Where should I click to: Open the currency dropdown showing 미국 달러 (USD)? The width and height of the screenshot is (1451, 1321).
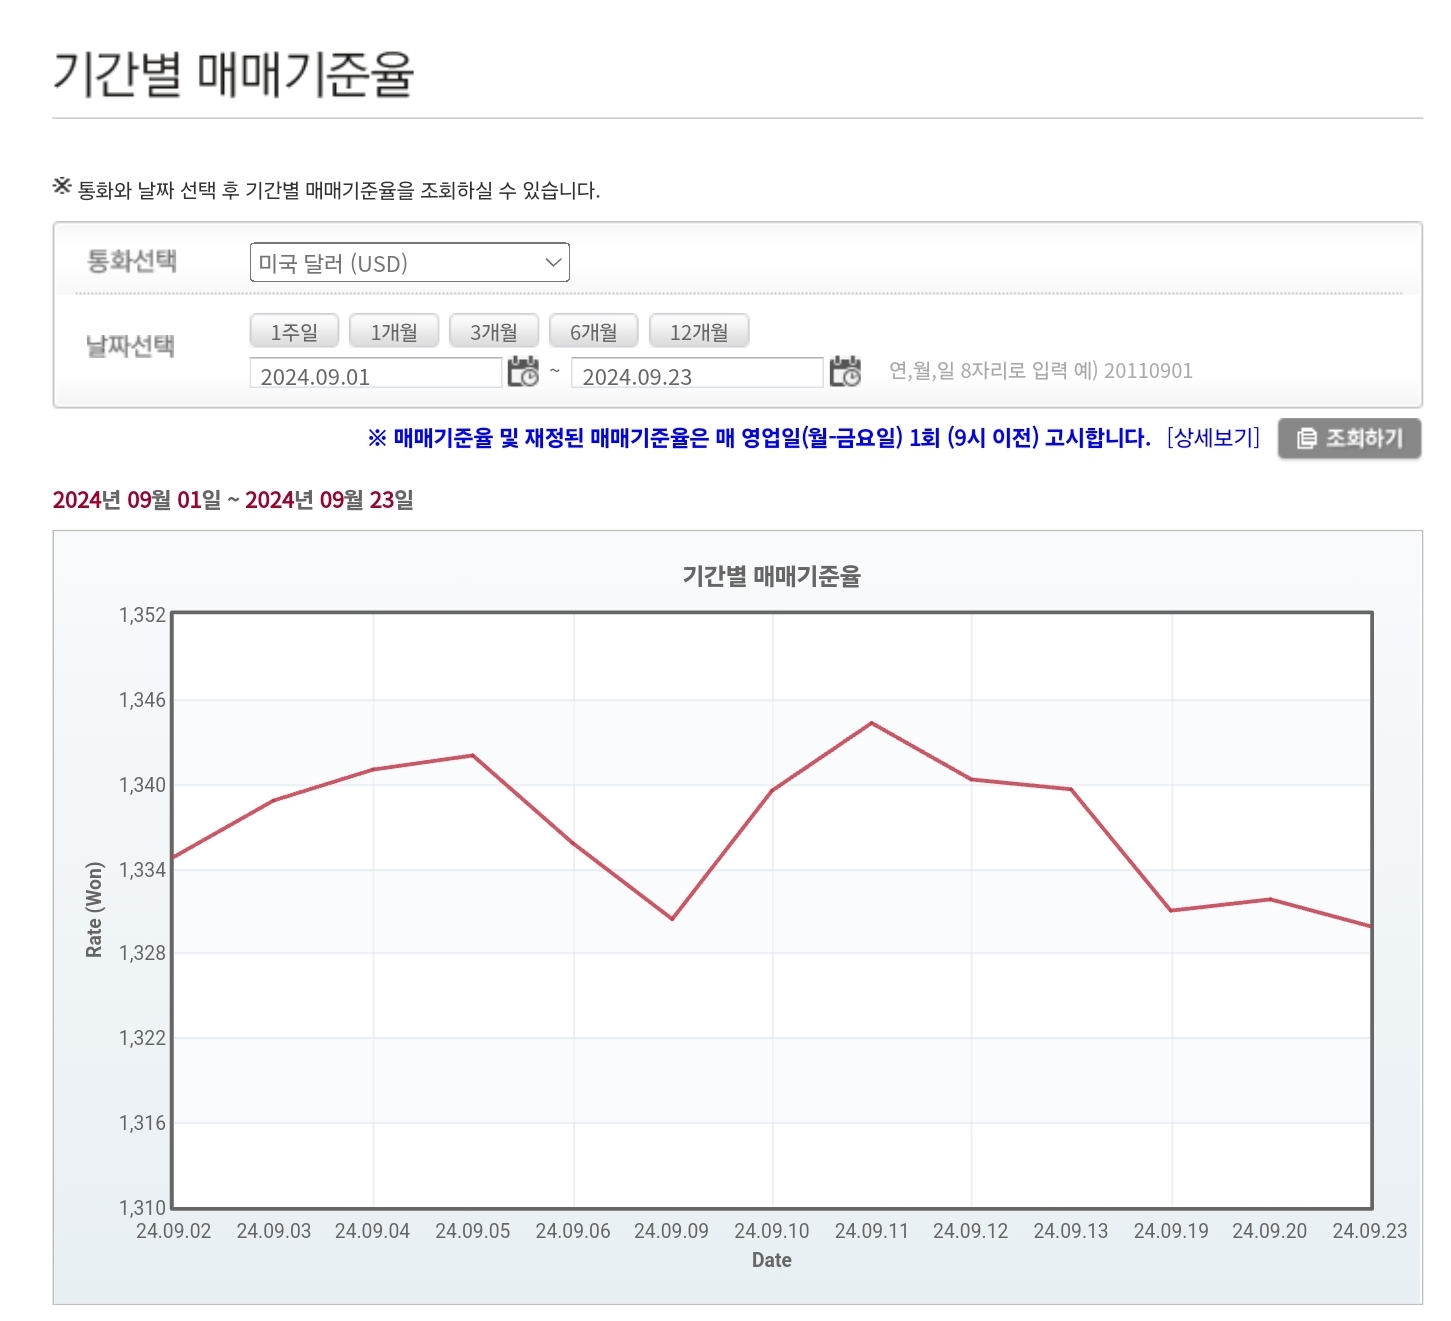(409, 262)
